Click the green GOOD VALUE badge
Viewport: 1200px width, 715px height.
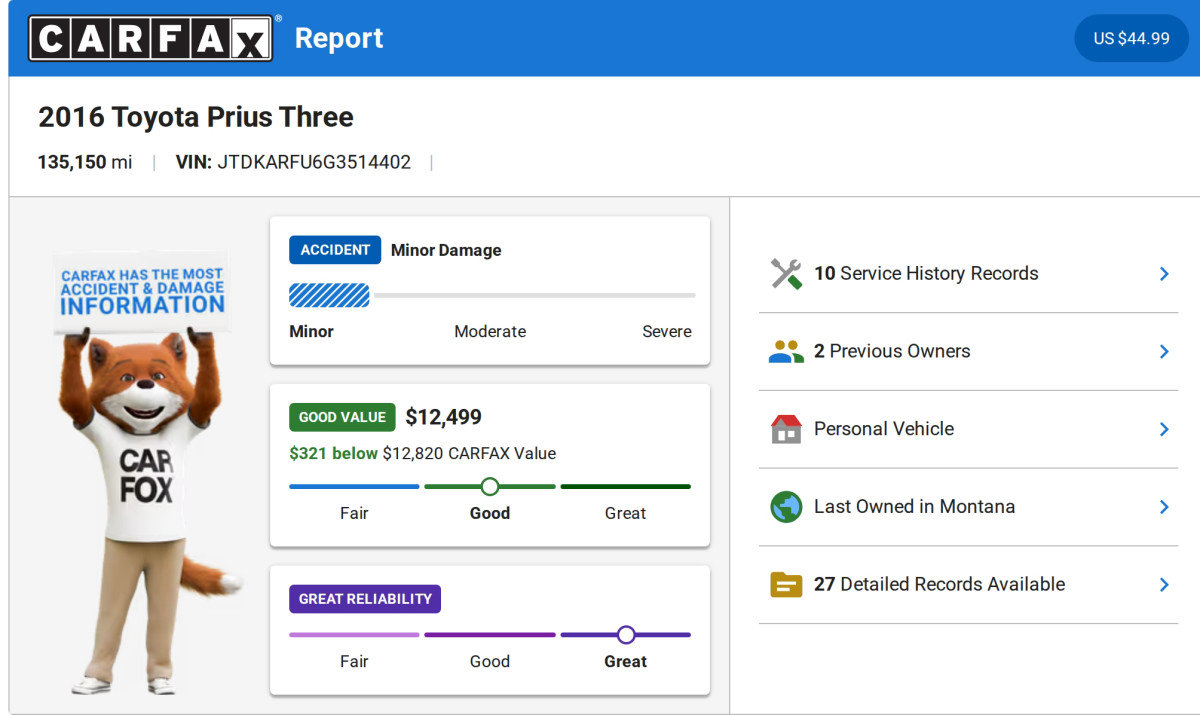click(342, 417)
